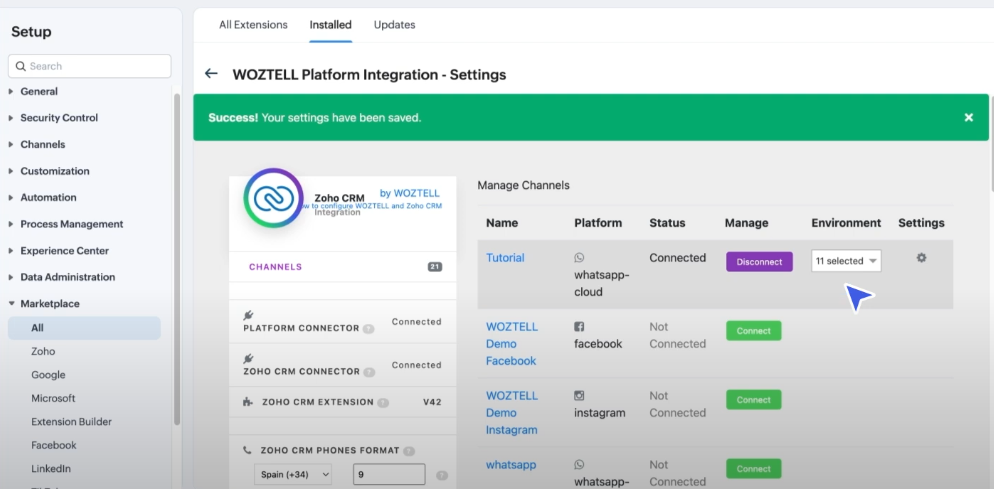Viewport: 994px width, 489px height.
Task: Select Microsoft under Marketplace
Action: [53, 398]
